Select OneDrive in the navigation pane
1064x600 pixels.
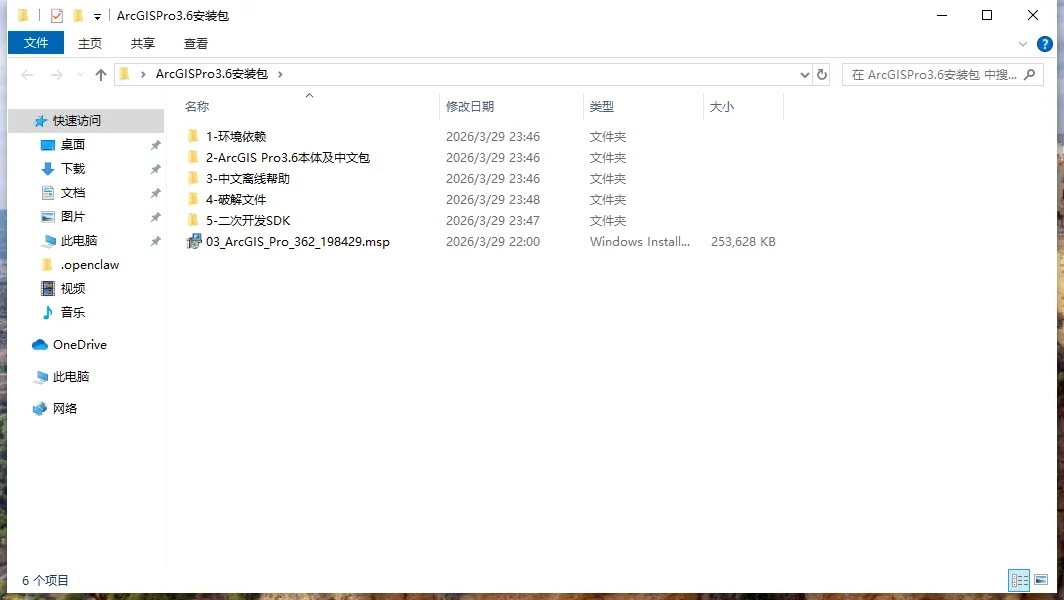point(79,345)
